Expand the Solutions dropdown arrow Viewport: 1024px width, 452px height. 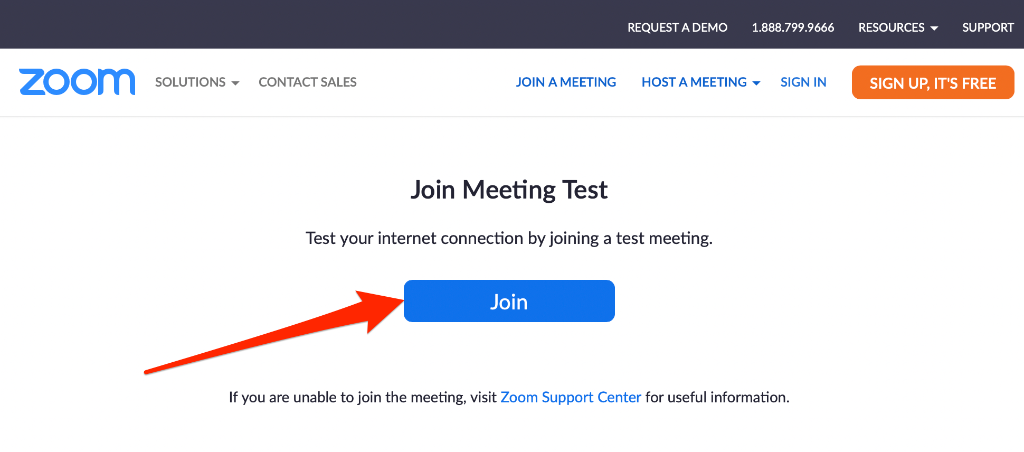tap(235, 83)
